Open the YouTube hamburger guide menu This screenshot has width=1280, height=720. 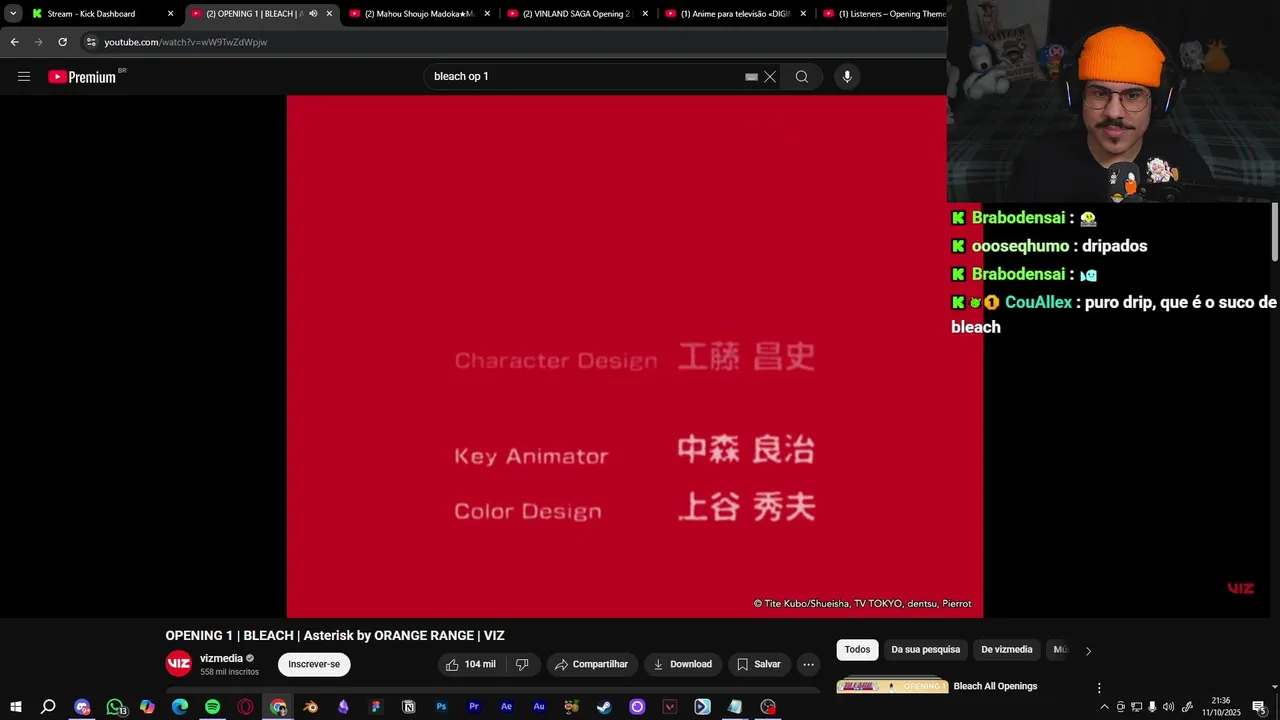tap(24, 77)
